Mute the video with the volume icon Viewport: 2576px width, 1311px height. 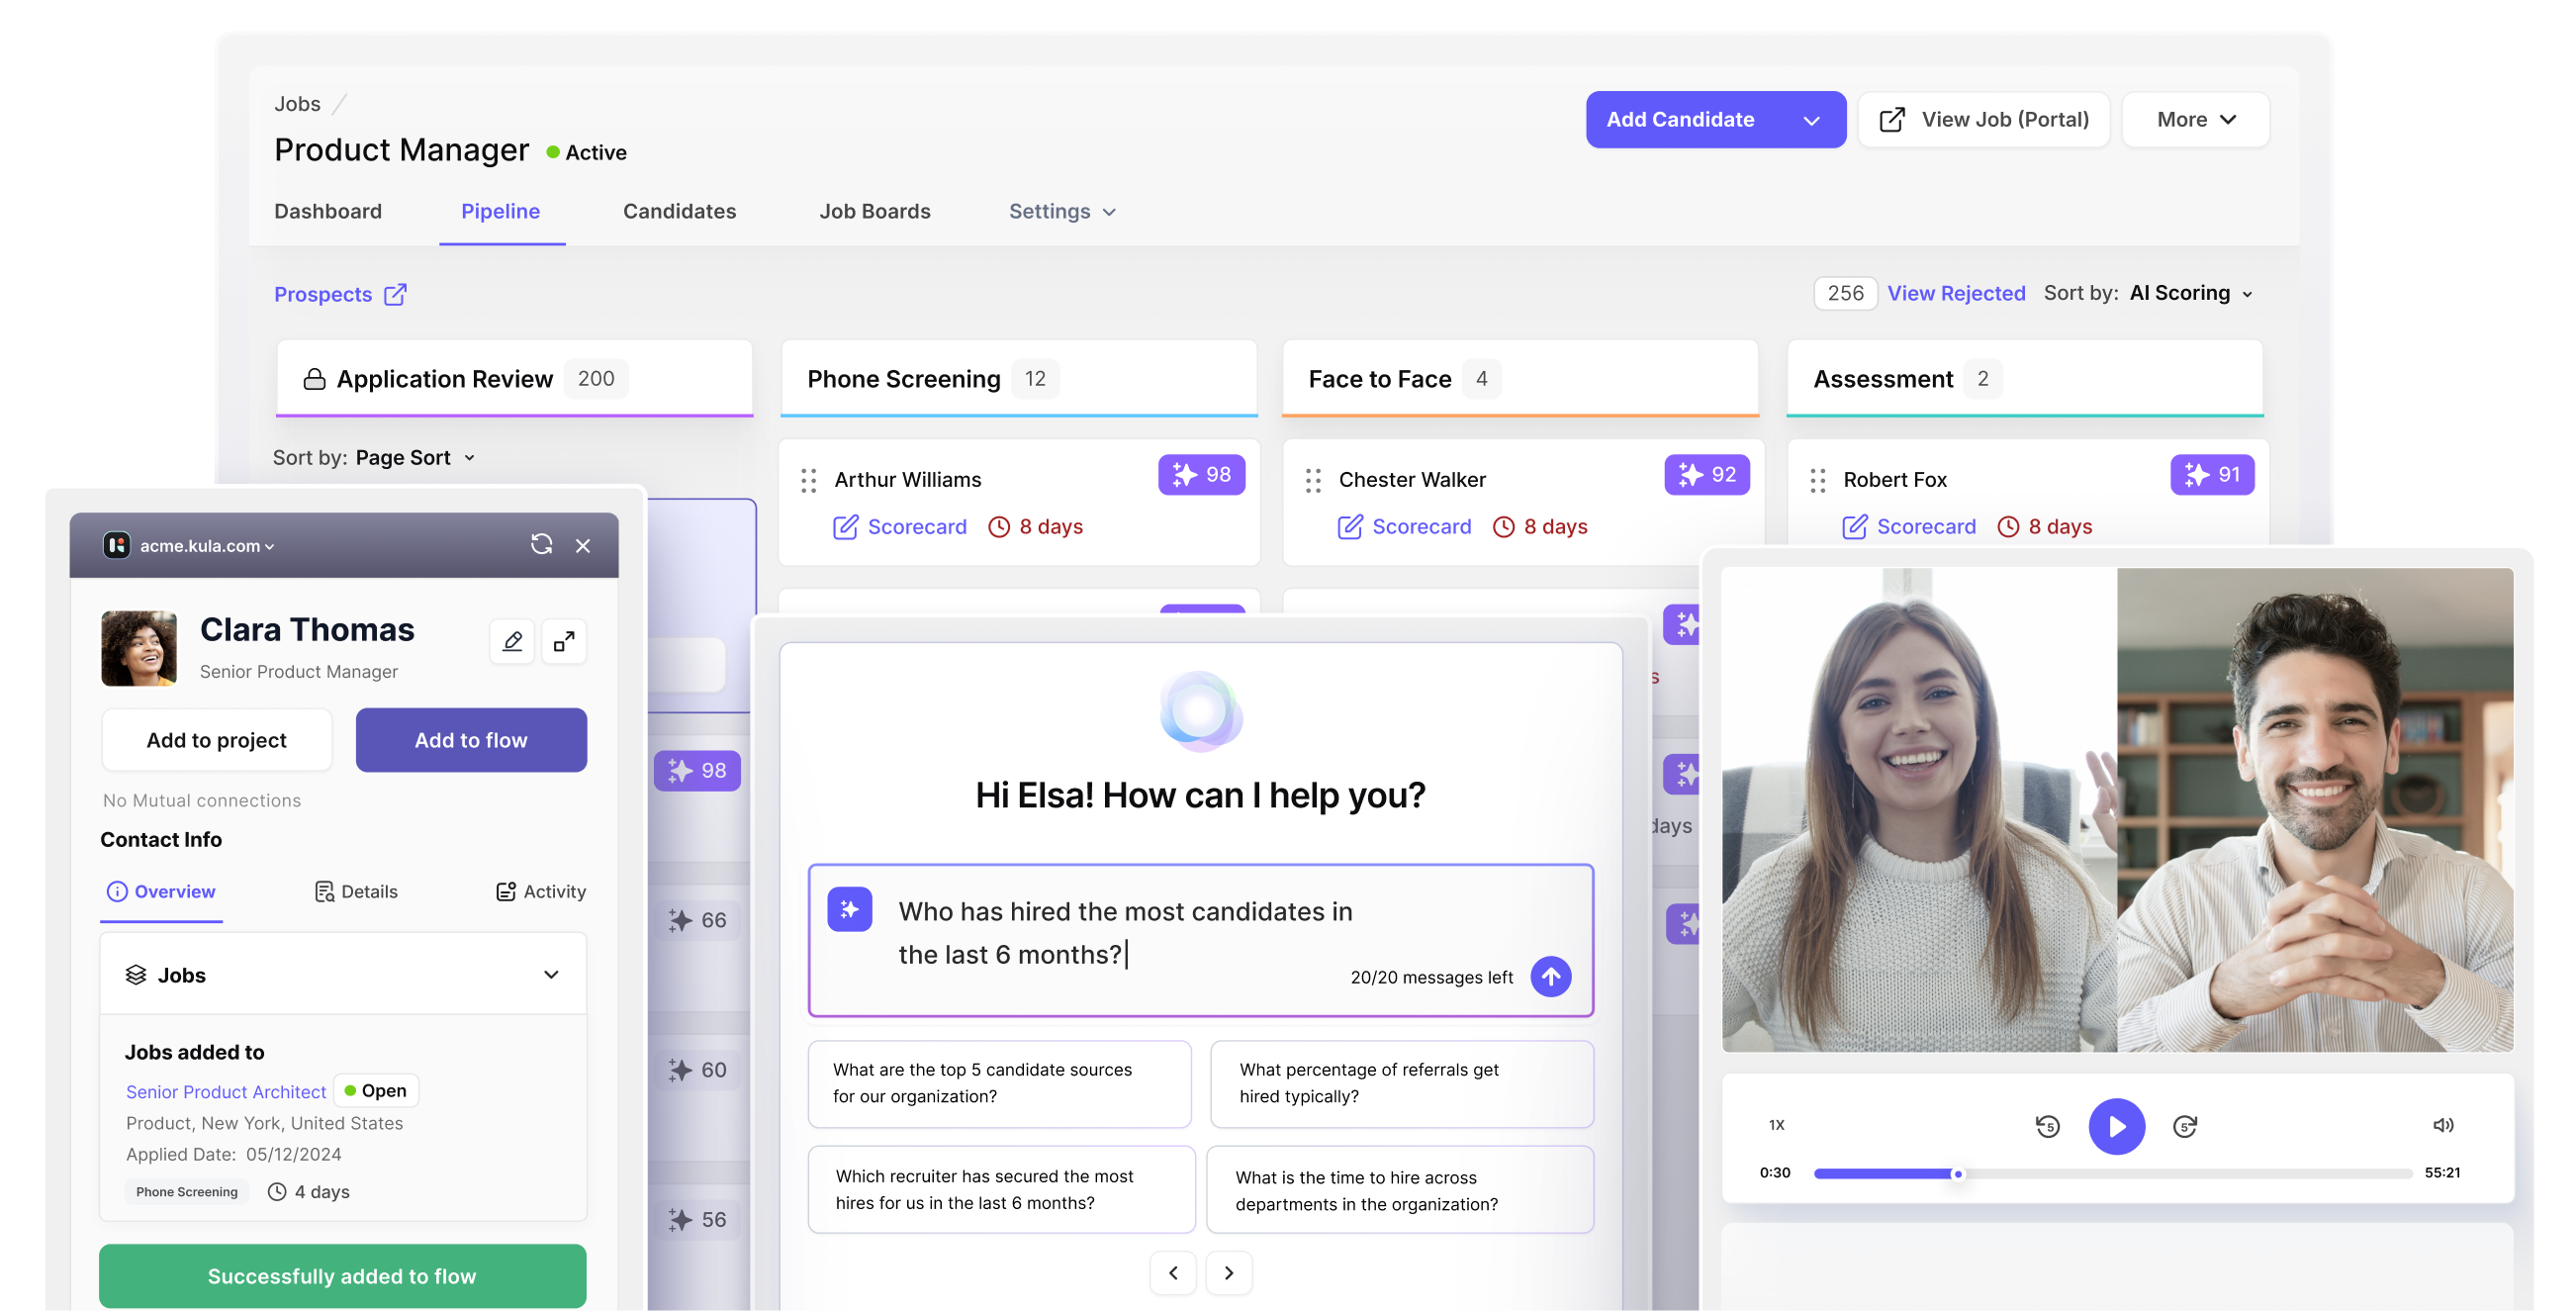[2442, 1125]
